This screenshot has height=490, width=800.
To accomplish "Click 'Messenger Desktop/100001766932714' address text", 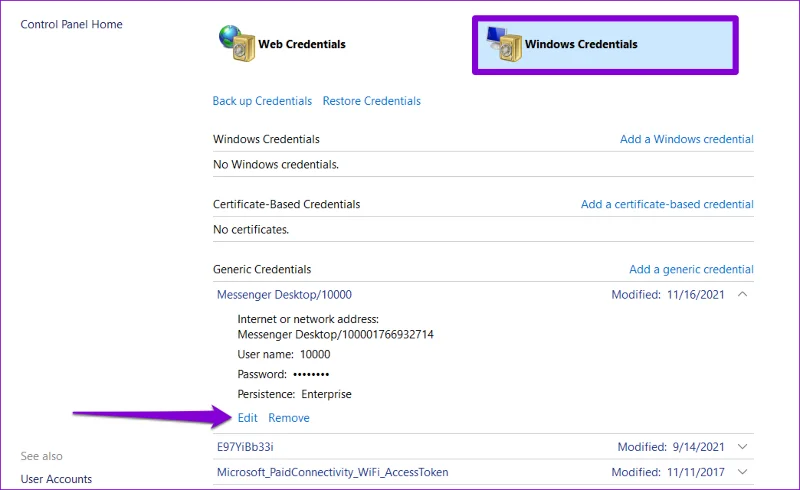I will click(336, 335).
